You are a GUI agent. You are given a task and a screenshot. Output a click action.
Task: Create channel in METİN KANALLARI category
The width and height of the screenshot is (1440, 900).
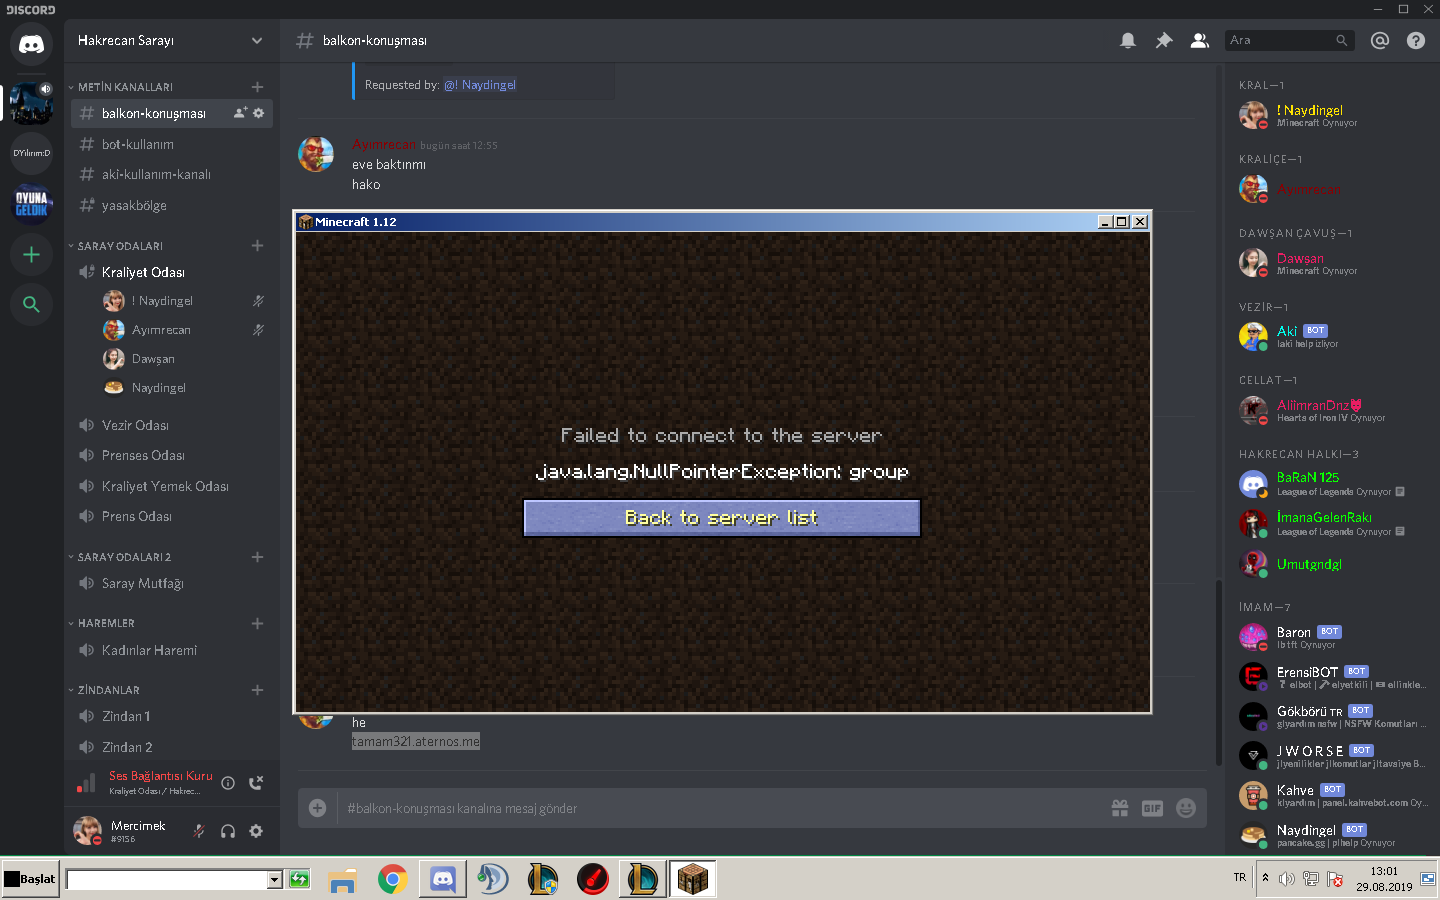pos(257,87)
